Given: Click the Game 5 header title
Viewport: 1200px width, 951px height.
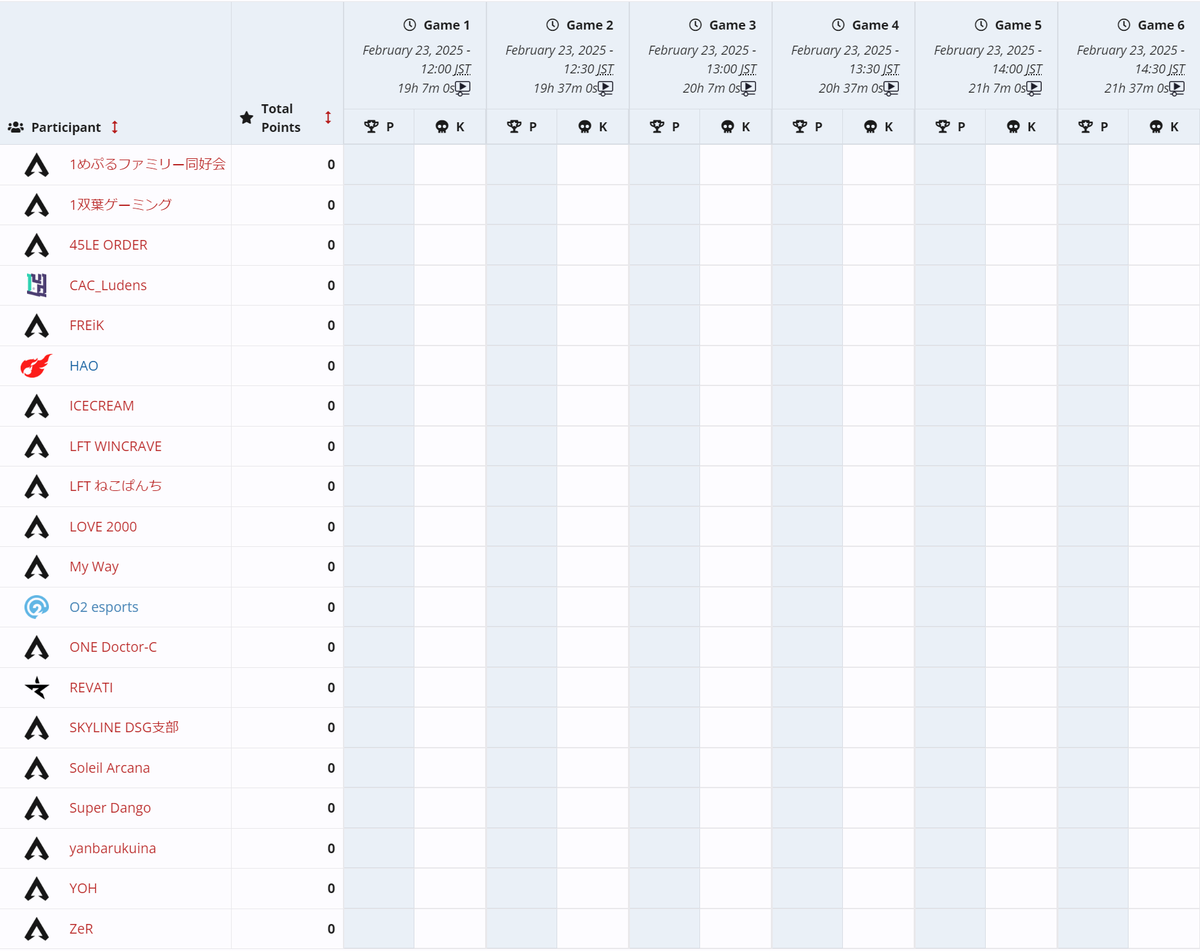Looking at the screenshot, I should (1018, 25).
